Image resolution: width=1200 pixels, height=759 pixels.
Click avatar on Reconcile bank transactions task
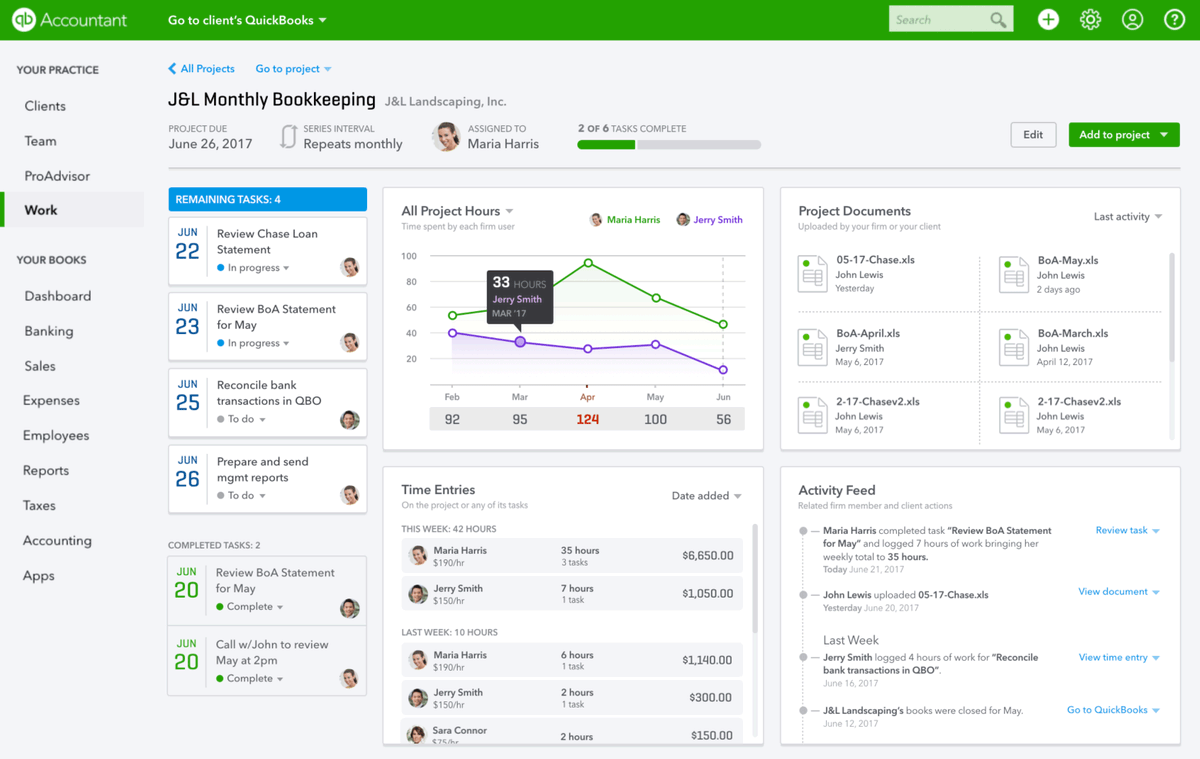349,419
